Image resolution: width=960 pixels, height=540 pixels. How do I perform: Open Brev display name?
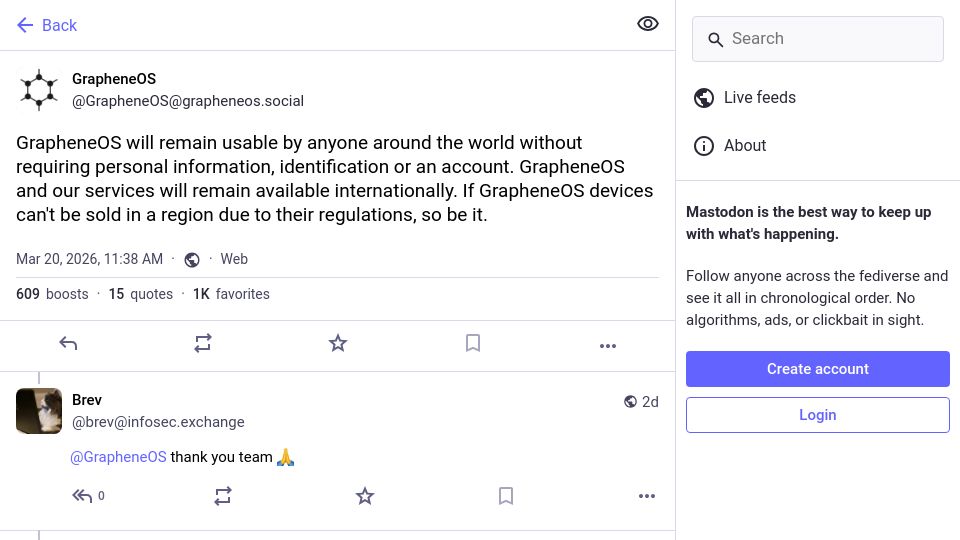click(87, 400)
